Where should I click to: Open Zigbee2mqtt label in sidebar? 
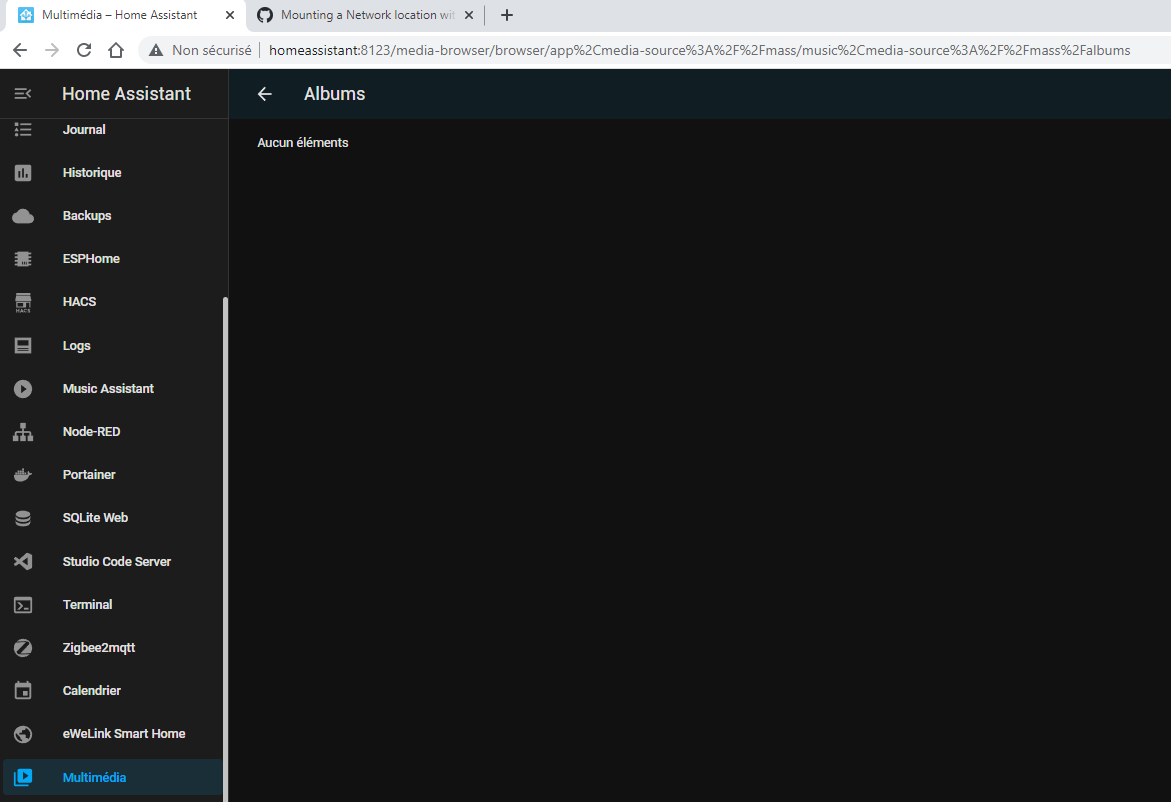[x=99, y=648]
